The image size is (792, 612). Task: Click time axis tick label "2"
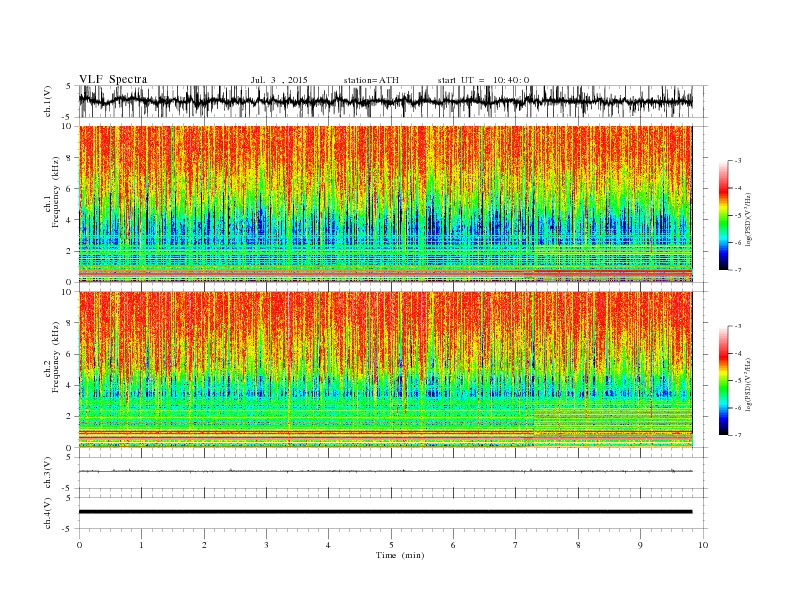tap(204, 545)
